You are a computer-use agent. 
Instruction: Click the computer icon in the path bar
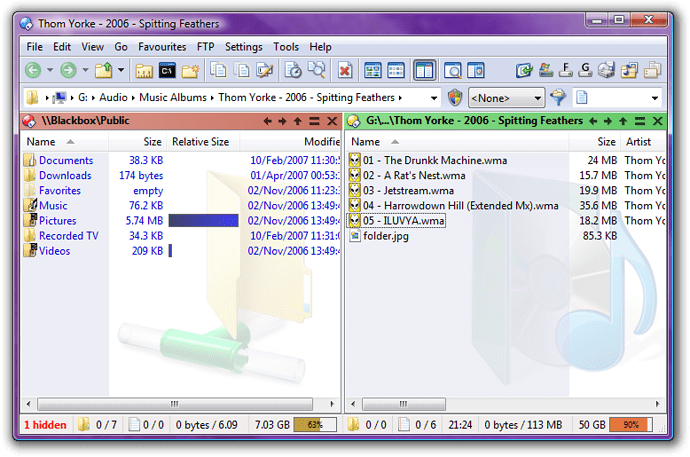tap(59, 98)
